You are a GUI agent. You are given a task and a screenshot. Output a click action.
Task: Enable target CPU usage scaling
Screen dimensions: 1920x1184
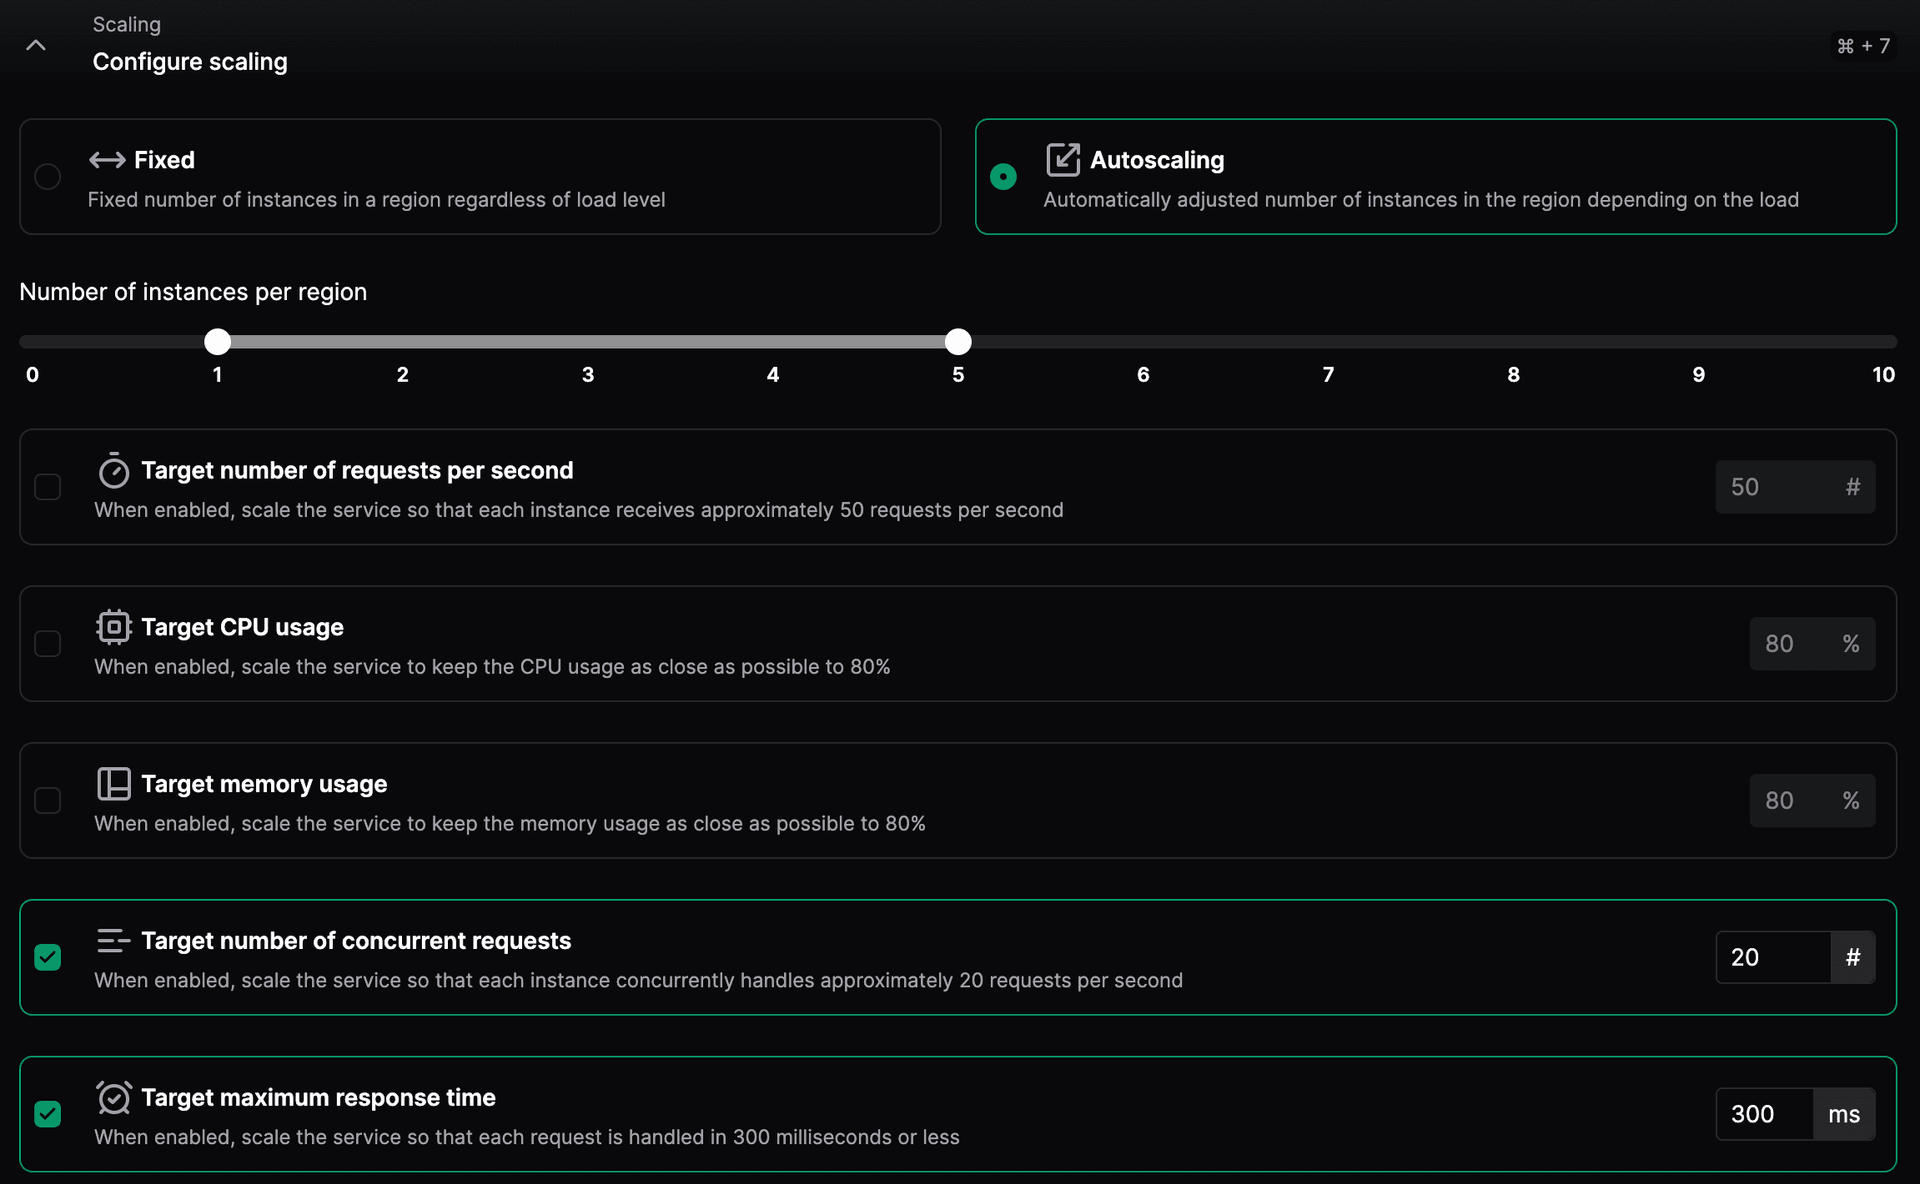pos(47,643)
